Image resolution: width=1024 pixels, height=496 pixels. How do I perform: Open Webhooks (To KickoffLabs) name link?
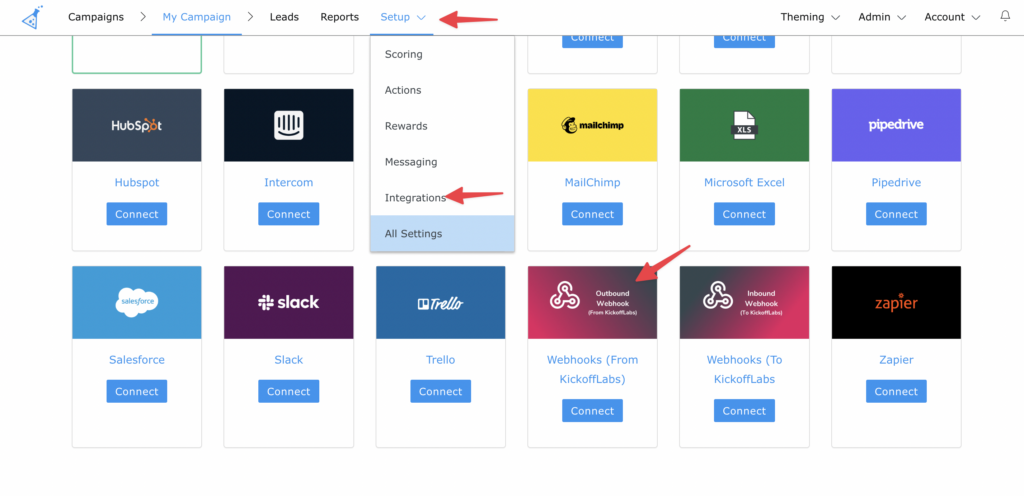(x=744, y=369)
